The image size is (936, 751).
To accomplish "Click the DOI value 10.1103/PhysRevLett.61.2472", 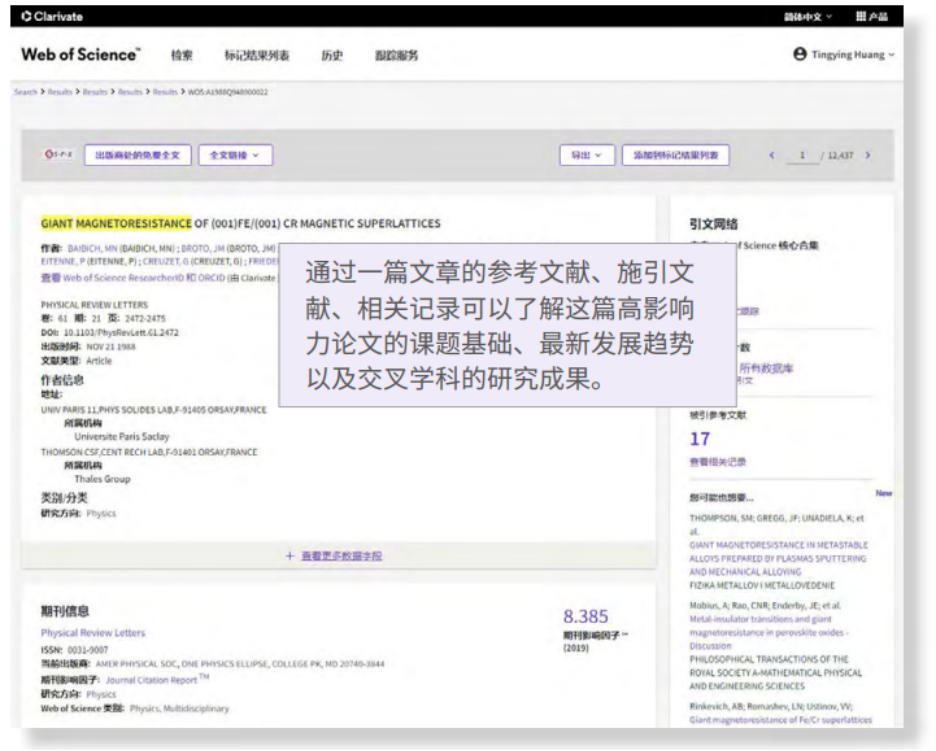I will [x=121, y=333].
